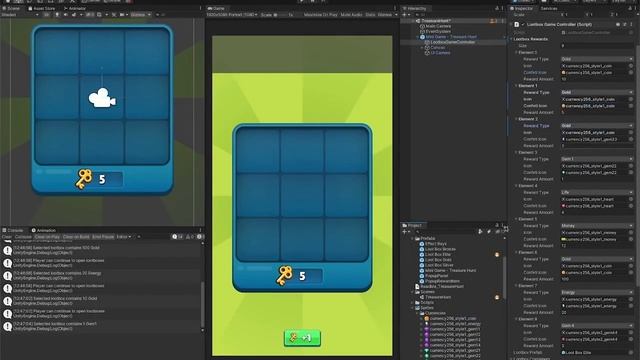This screenshot has width=640, height=360.
Task: Toggle scene audio icon
Action: tap(65, 15)
